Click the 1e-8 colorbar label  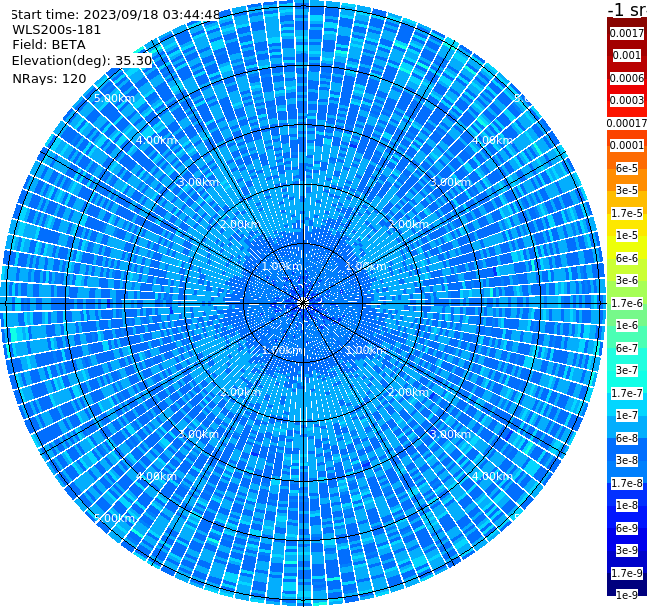[627, 505]
